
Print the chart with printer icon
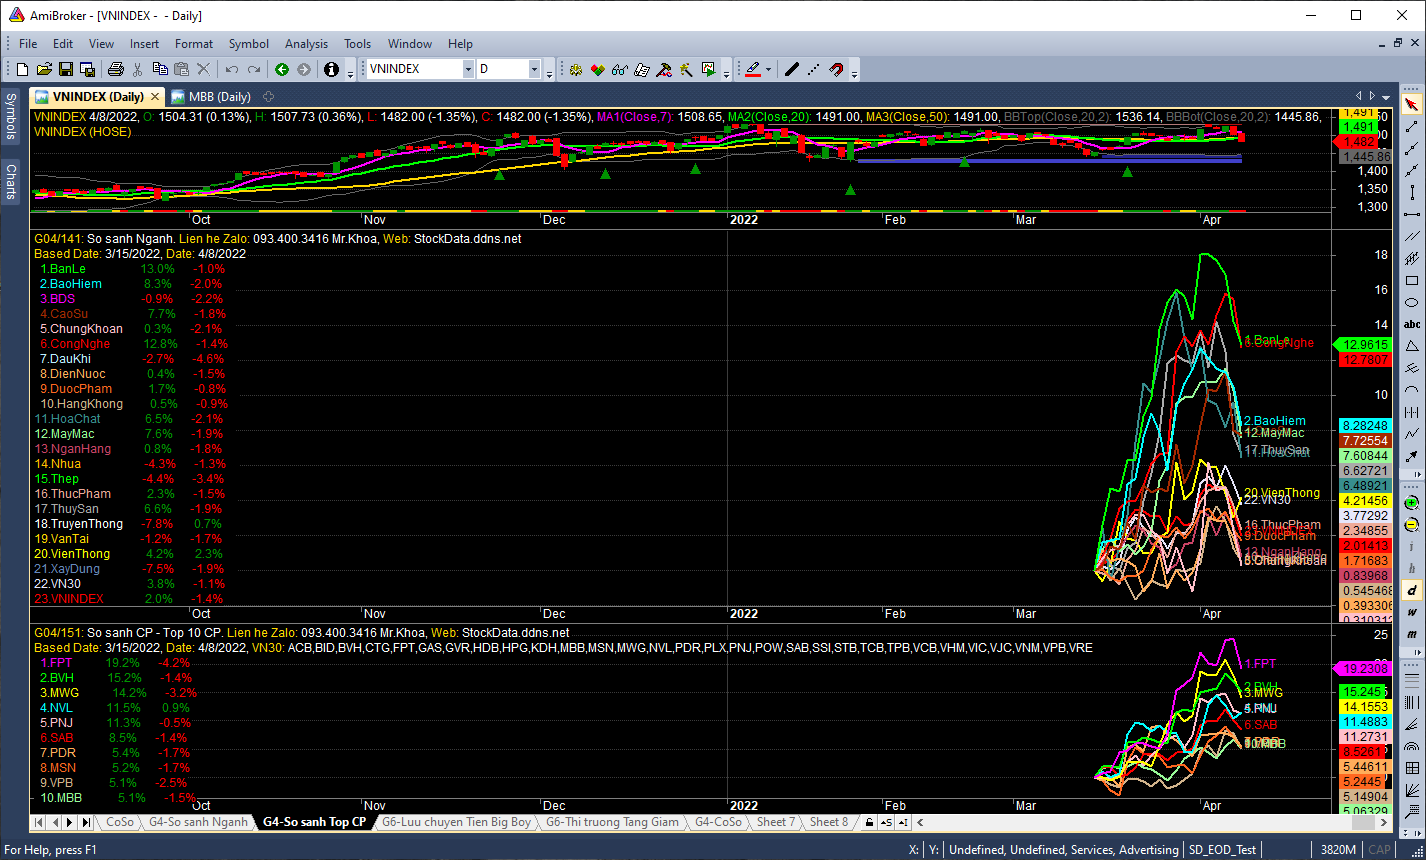click(x=116, y=69)
